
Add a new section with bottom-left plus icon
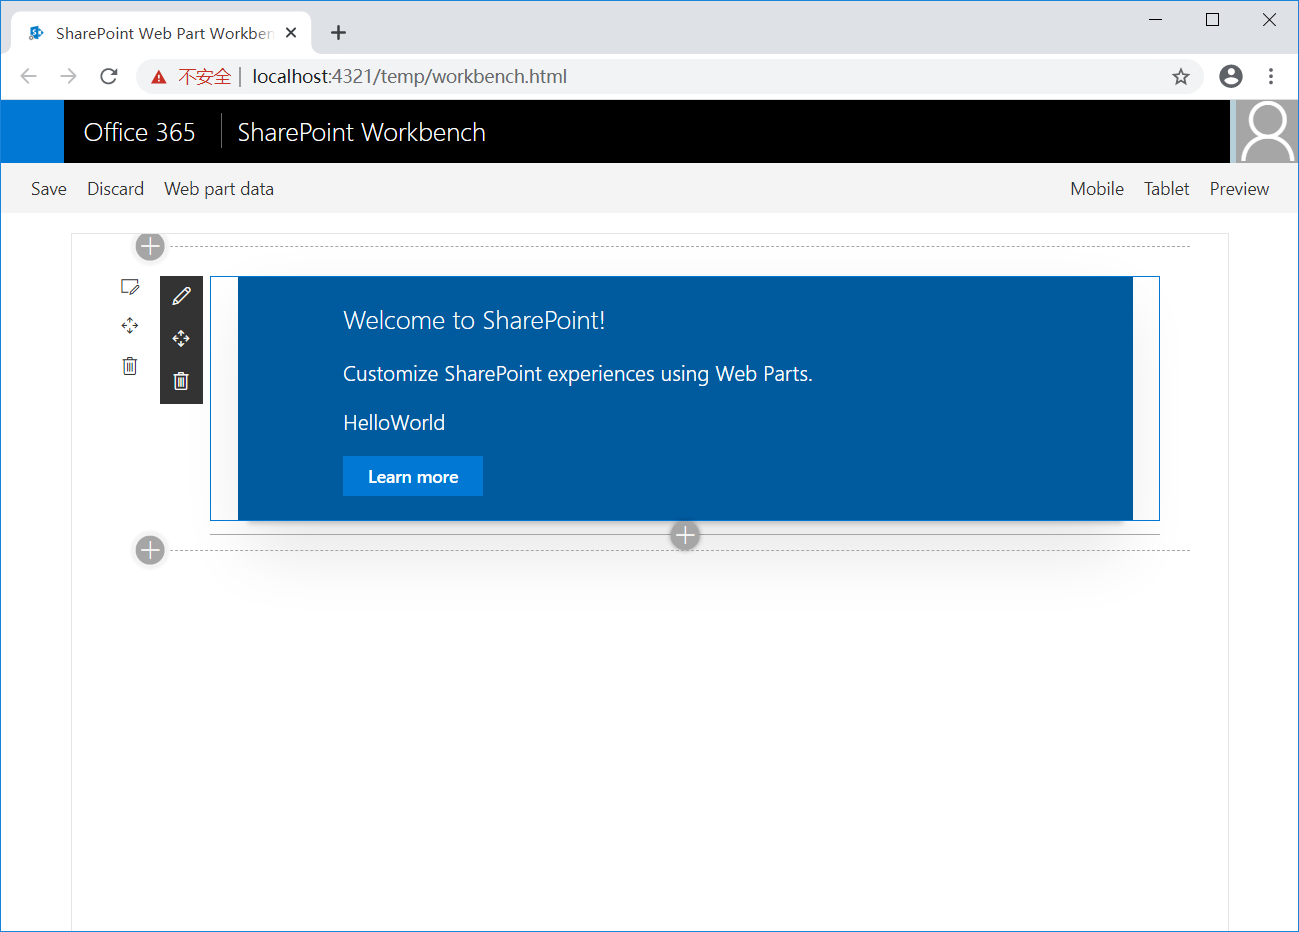click(x=150, y=550)
